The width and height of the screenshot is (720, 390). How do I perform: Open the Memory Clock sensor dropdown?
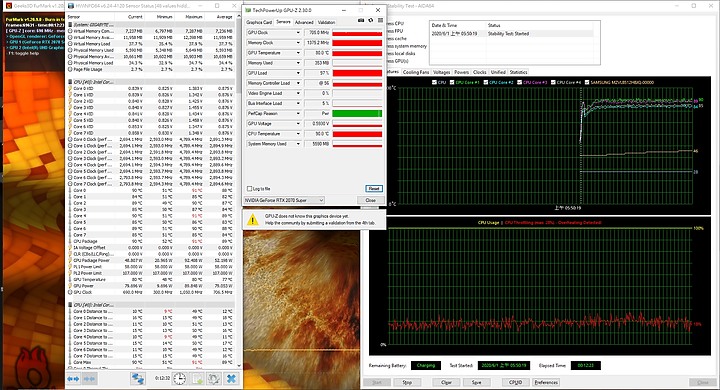(x=298, y=43)
